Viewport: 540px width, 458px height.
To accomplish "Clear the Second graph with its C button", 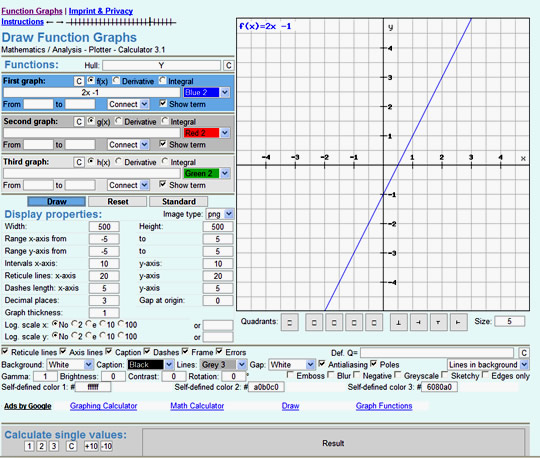I will click(x=79, y=122).
